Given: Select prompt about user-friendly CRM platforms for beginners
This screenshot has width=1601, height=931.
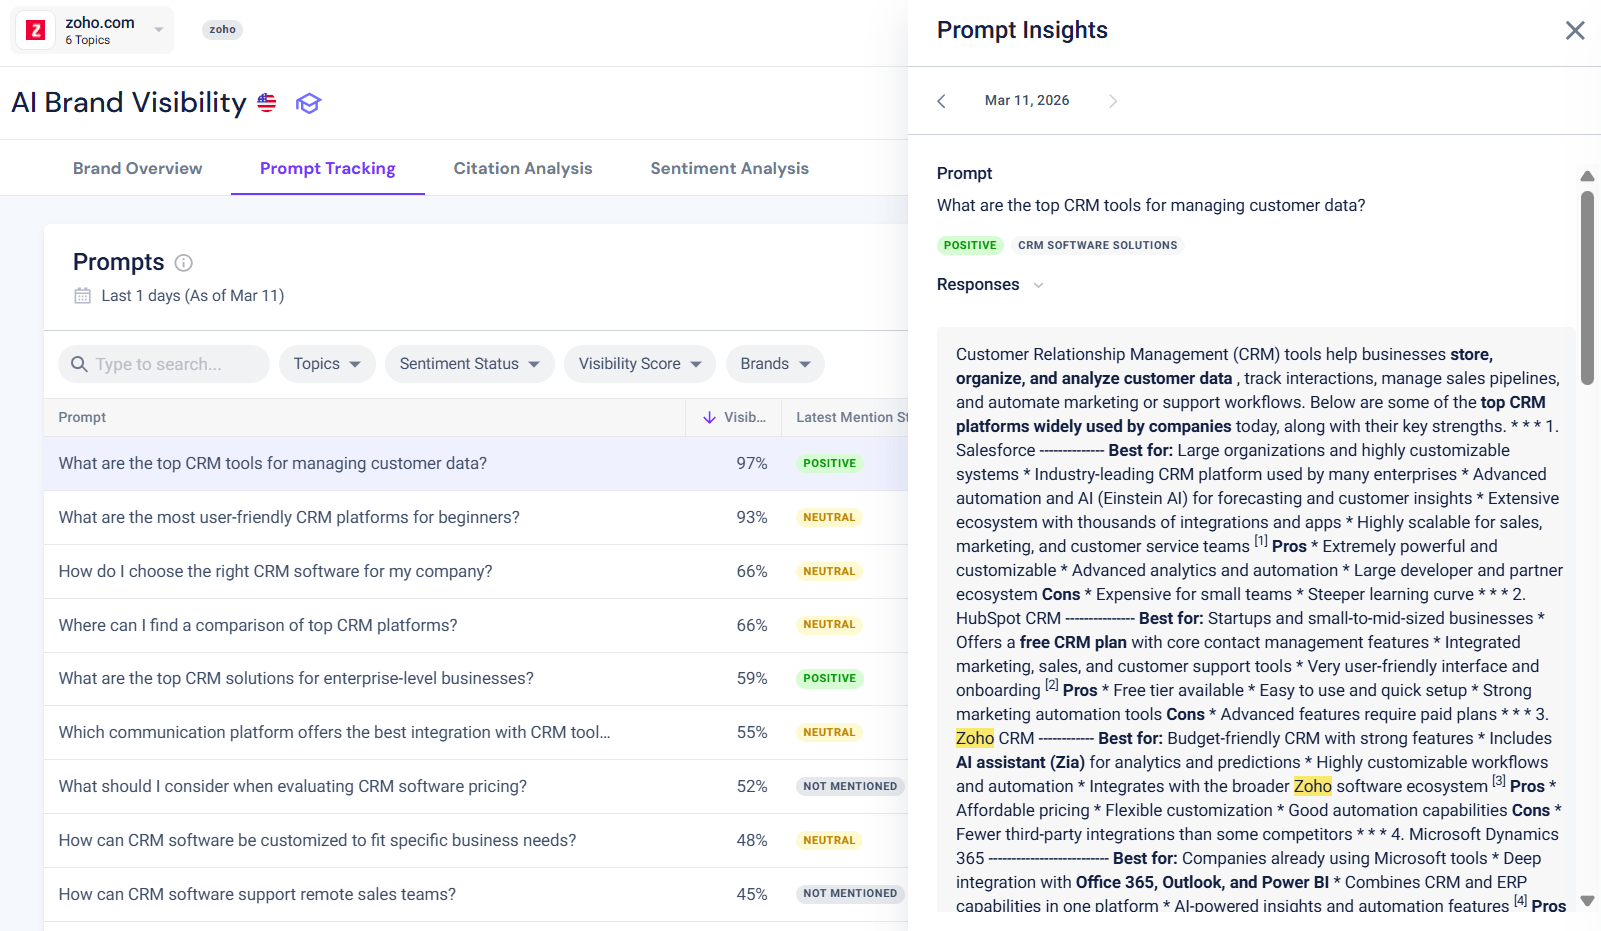Looking at the screenshot, I should click(289, 517).
